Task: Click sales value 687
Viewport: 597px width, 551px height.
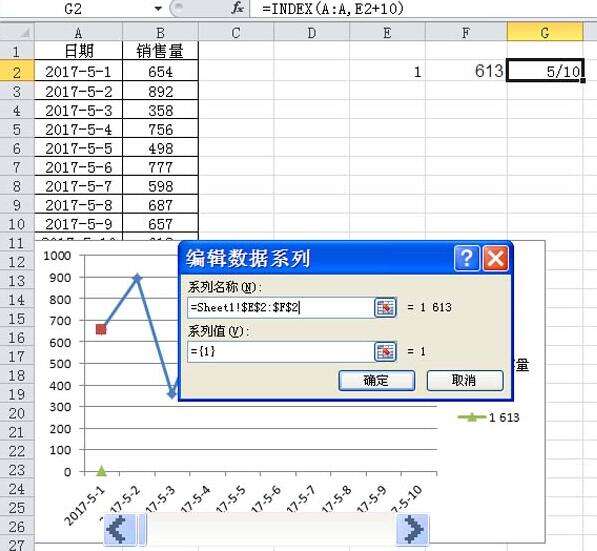Action: (x=160, y=205)
